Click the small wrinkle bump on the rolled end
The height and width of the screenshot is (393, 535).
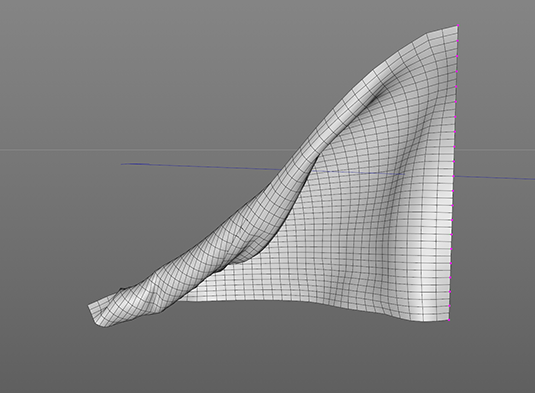pos(120,290)
